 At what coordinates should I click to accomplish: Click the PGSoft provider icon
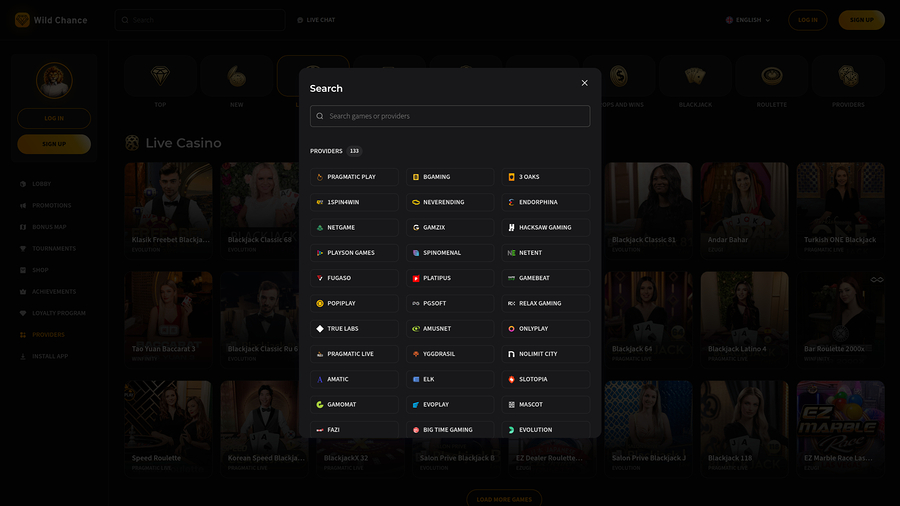(416, 303)
